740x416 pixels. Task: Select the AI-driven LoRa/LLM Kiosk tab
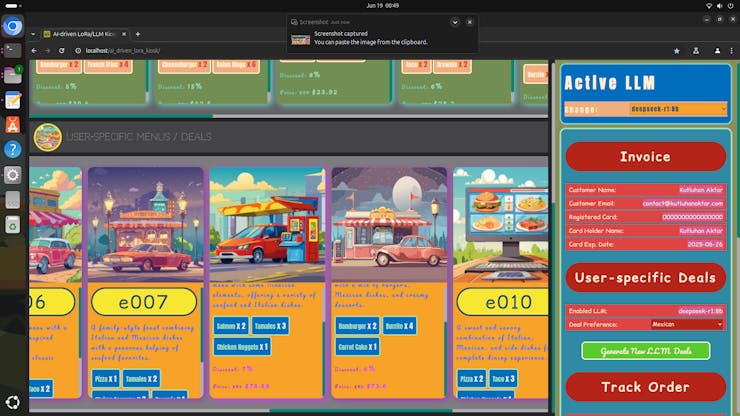click(x=84, y=34)
